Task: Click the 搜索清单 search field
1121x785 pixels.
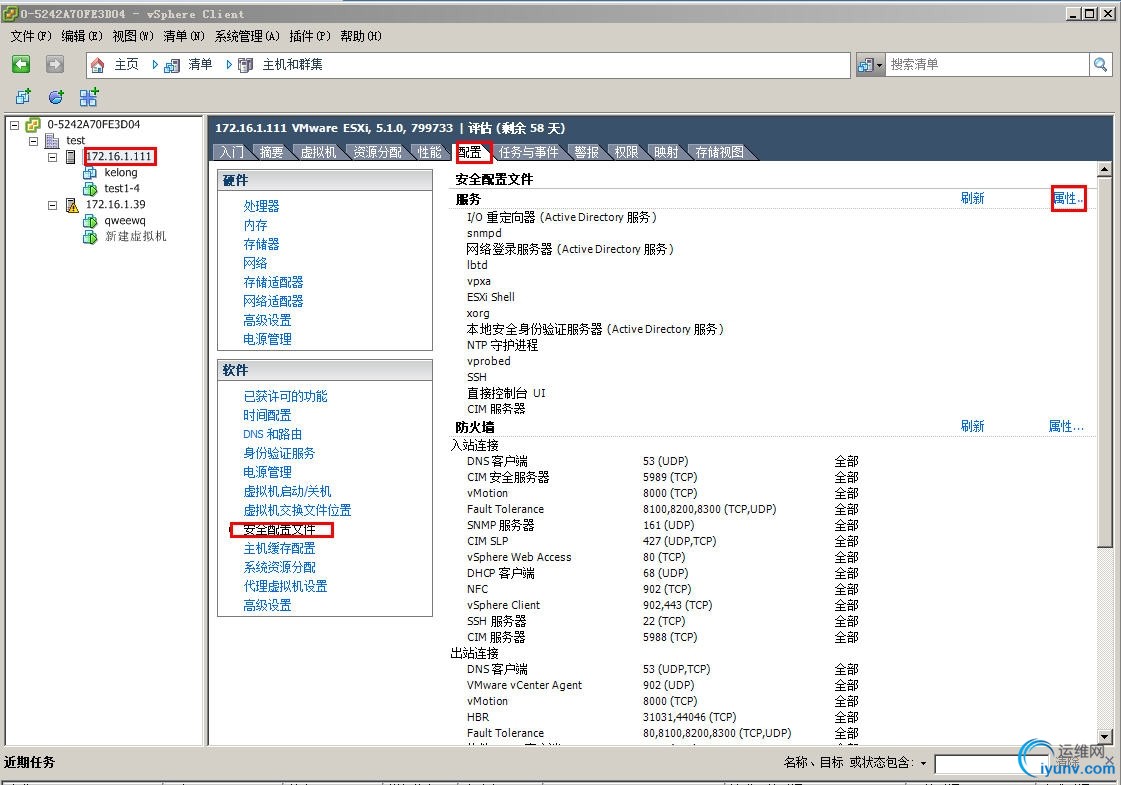Action: point(988,65)
